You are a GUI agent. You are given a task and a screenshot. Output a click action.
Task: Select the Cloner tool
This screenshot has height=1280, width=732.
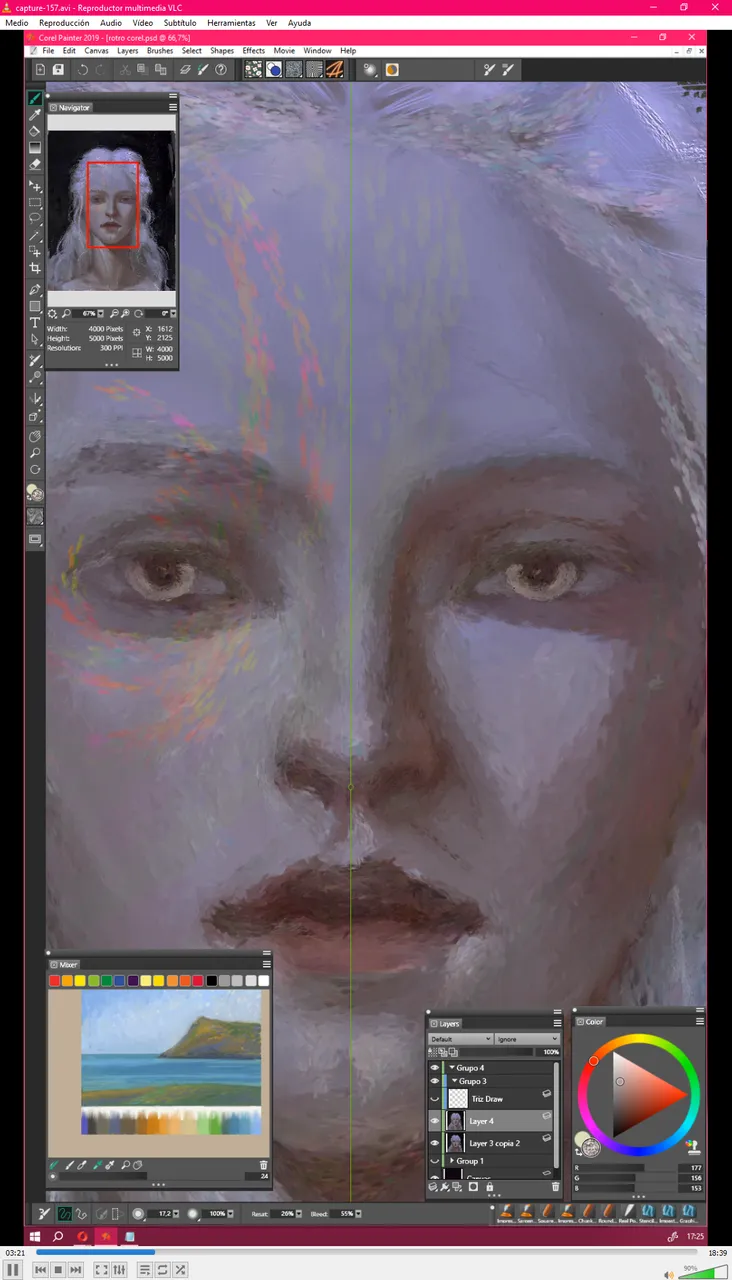35,360
